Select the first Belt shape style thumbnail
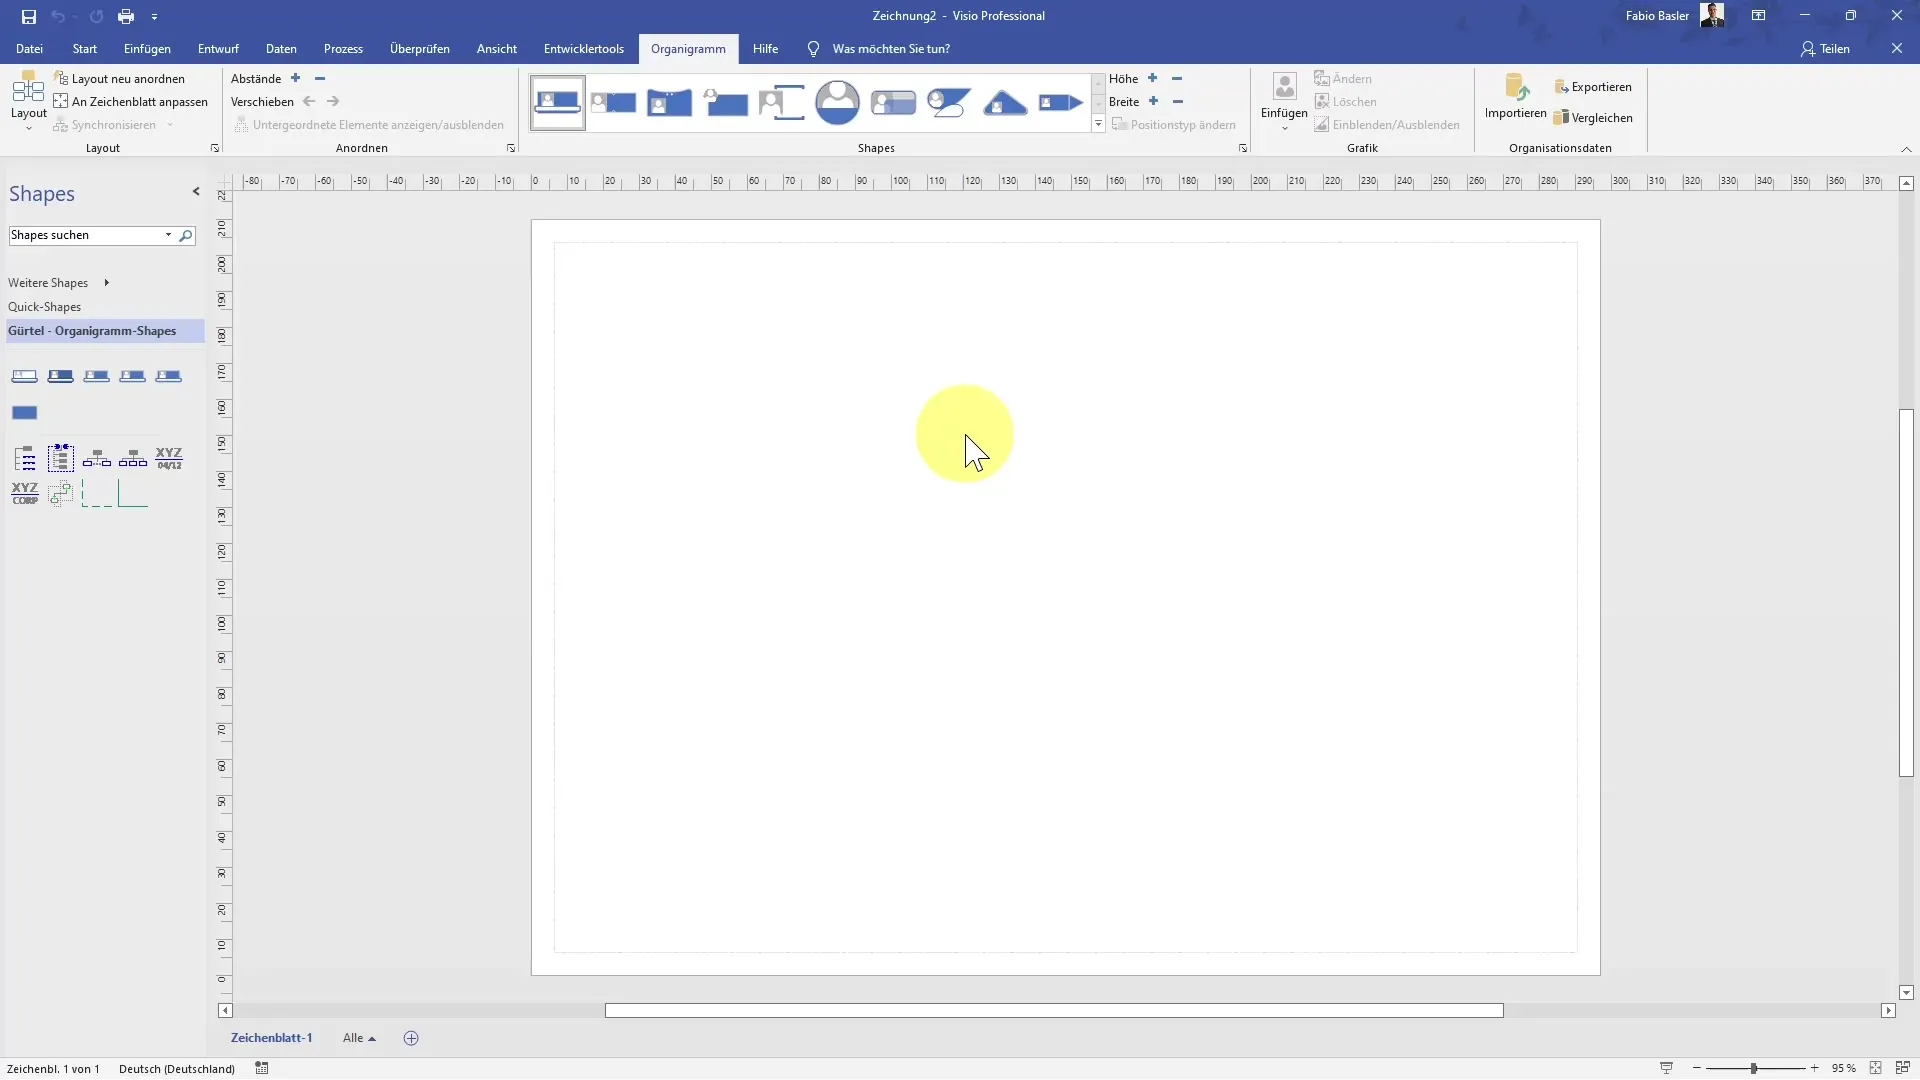Viewport: 1920px width, 1080px height. pos(557,102)
